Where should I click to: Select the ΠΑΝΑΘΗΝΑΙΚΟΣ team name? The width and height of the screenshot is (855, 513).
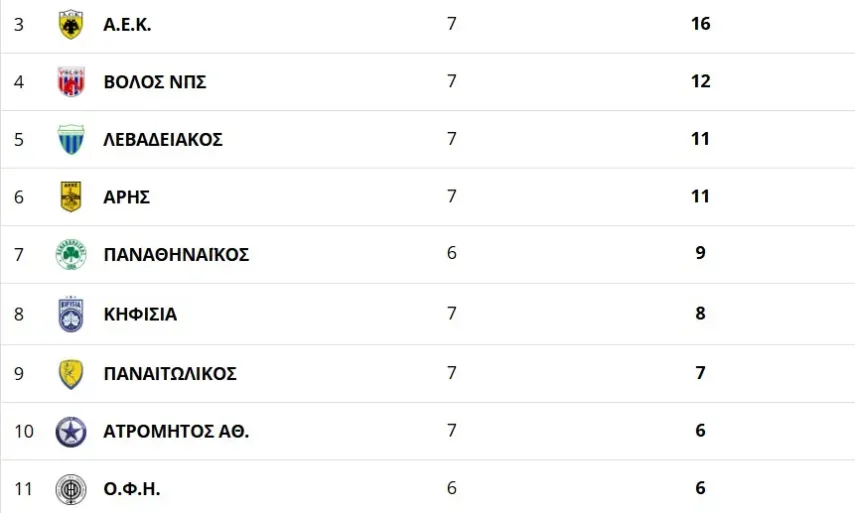click(176, 254)
